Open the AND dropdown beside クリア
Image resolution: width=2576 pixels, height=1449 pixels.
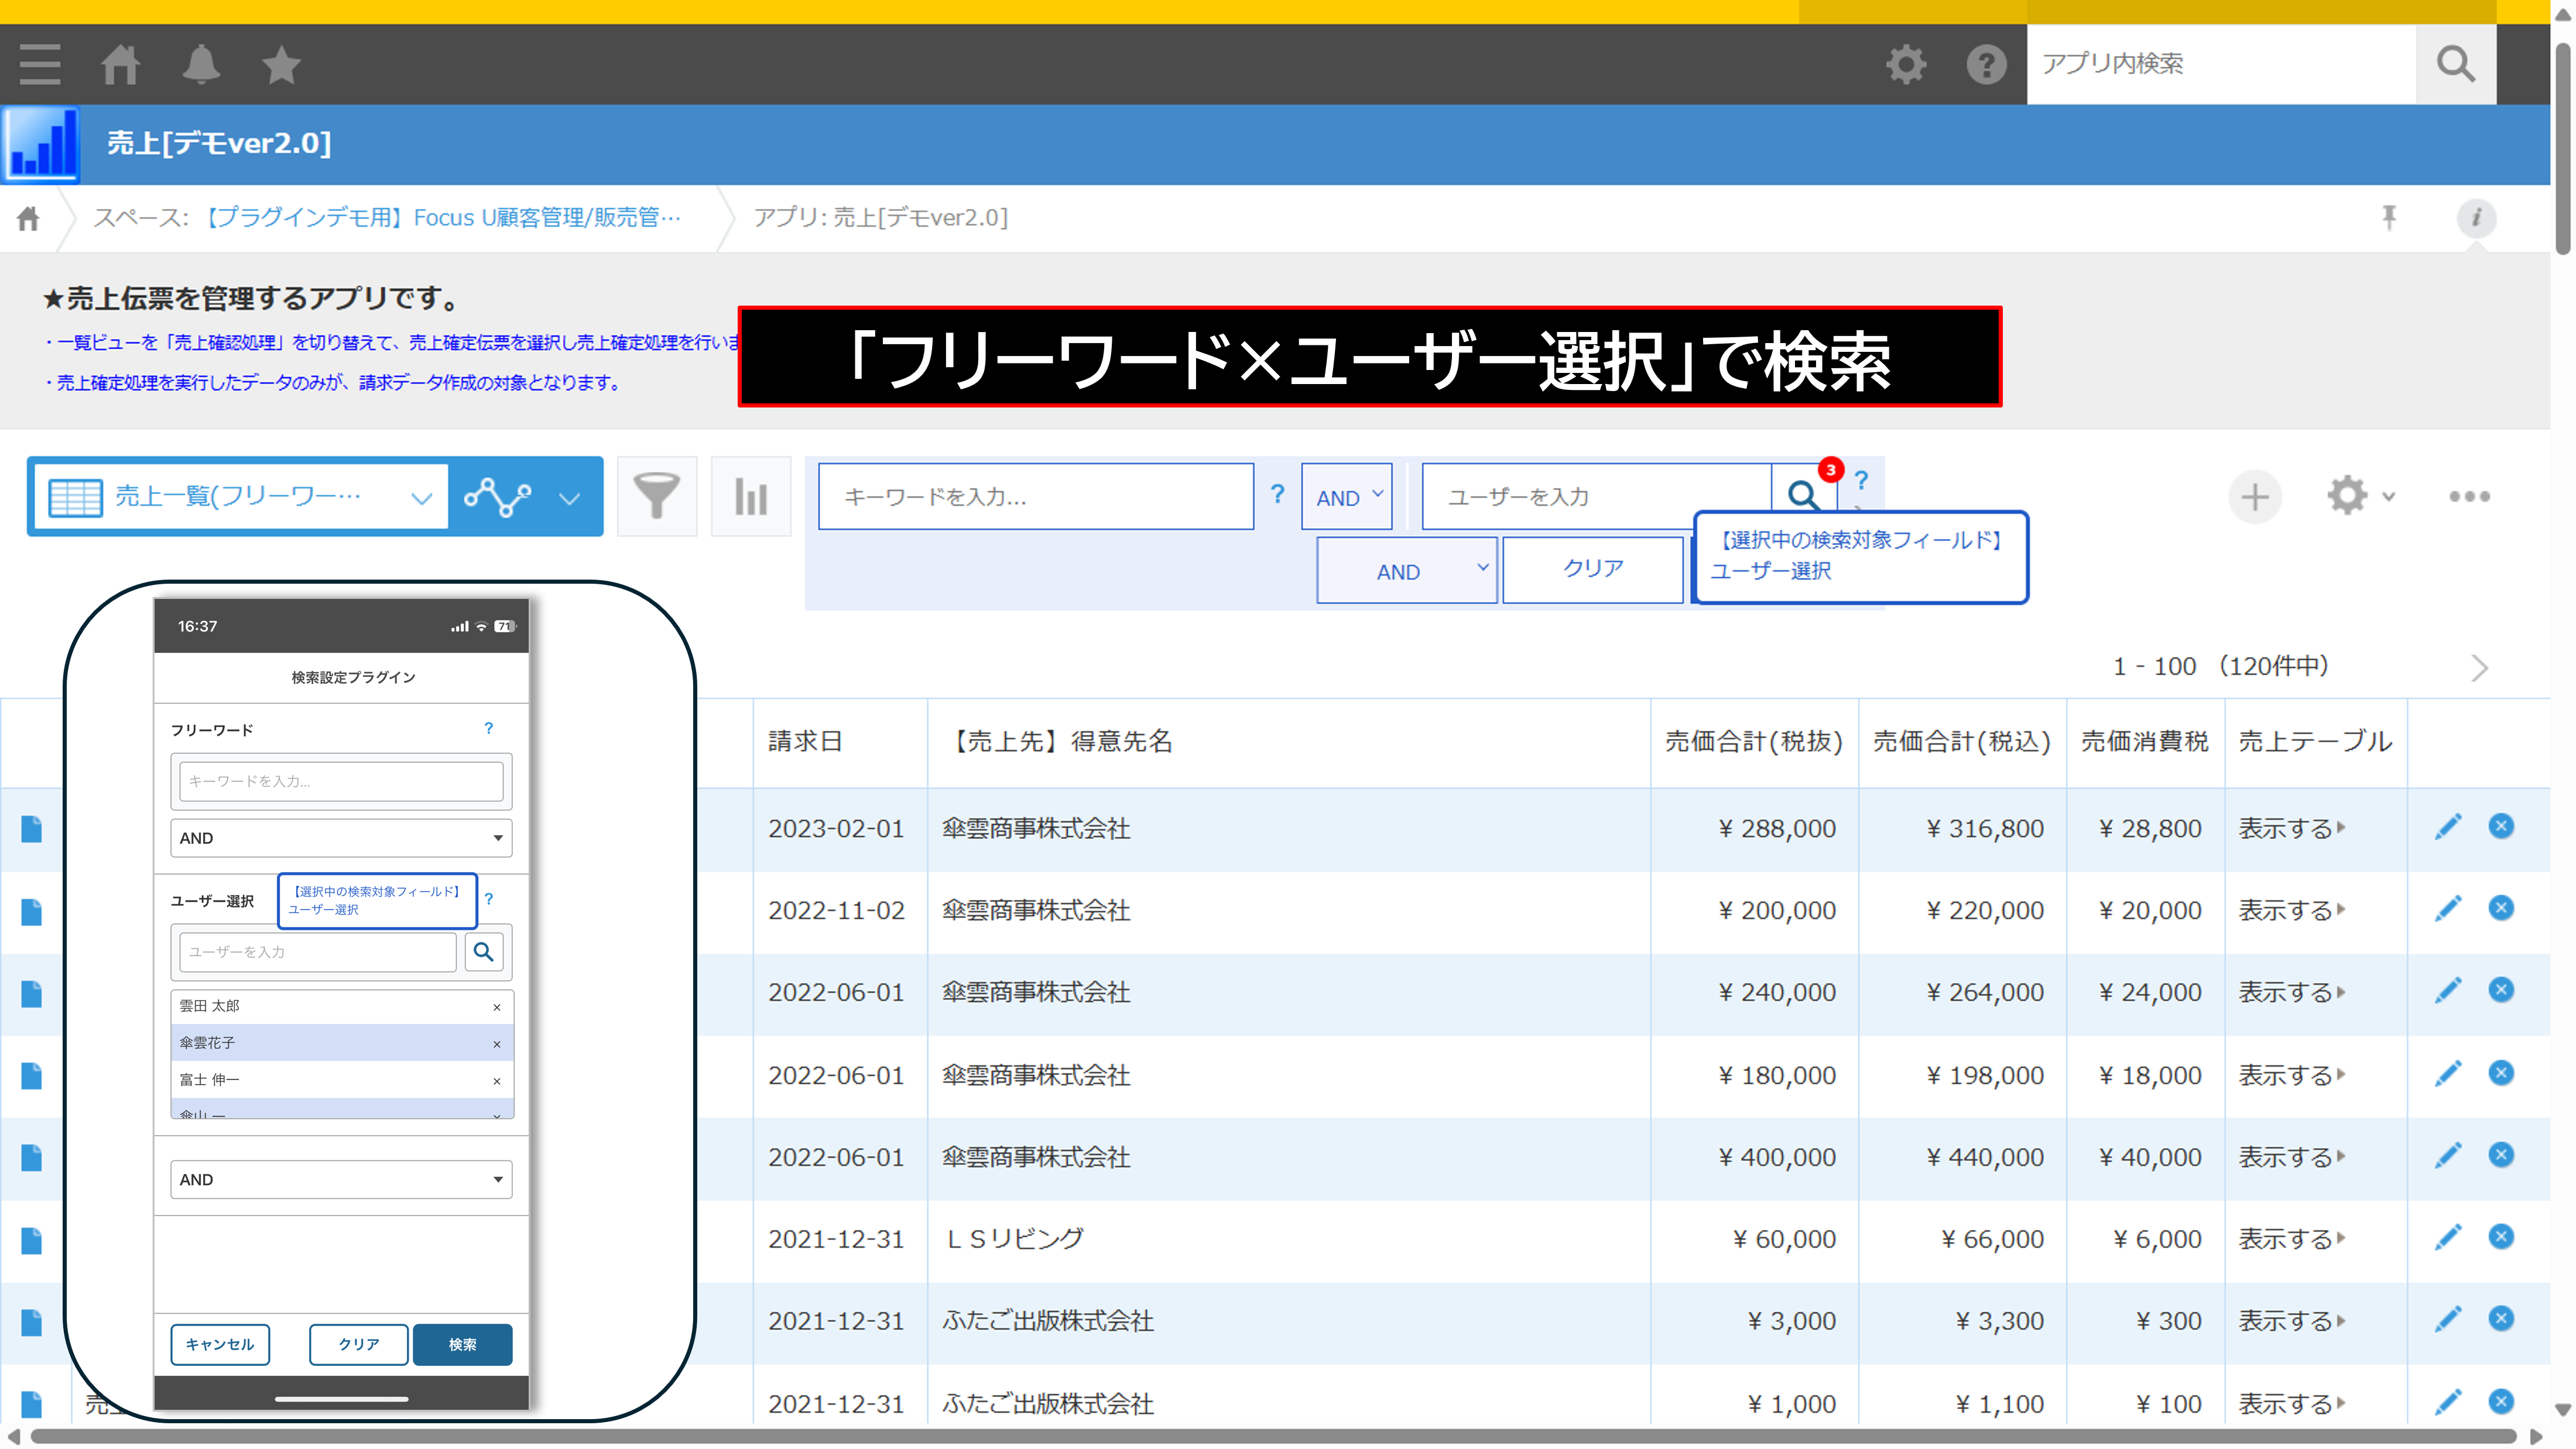pyautogui.click(x=1406, y=571)
